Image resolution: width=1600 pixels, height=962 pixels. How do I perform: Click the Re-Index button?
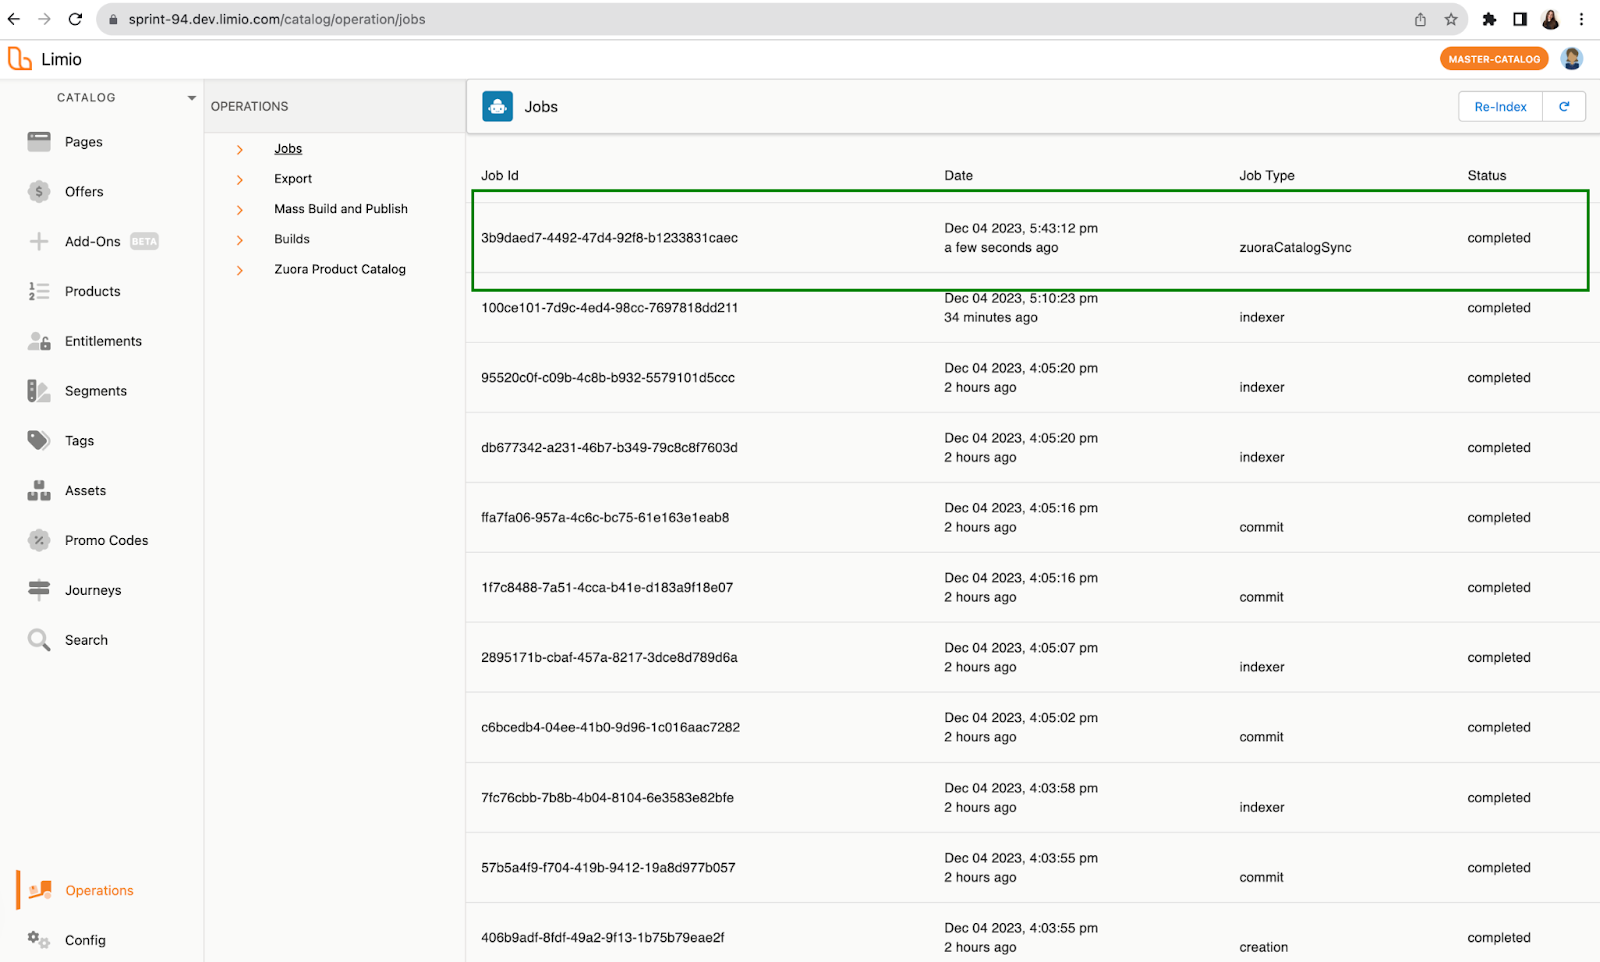tap(1500, 107)
